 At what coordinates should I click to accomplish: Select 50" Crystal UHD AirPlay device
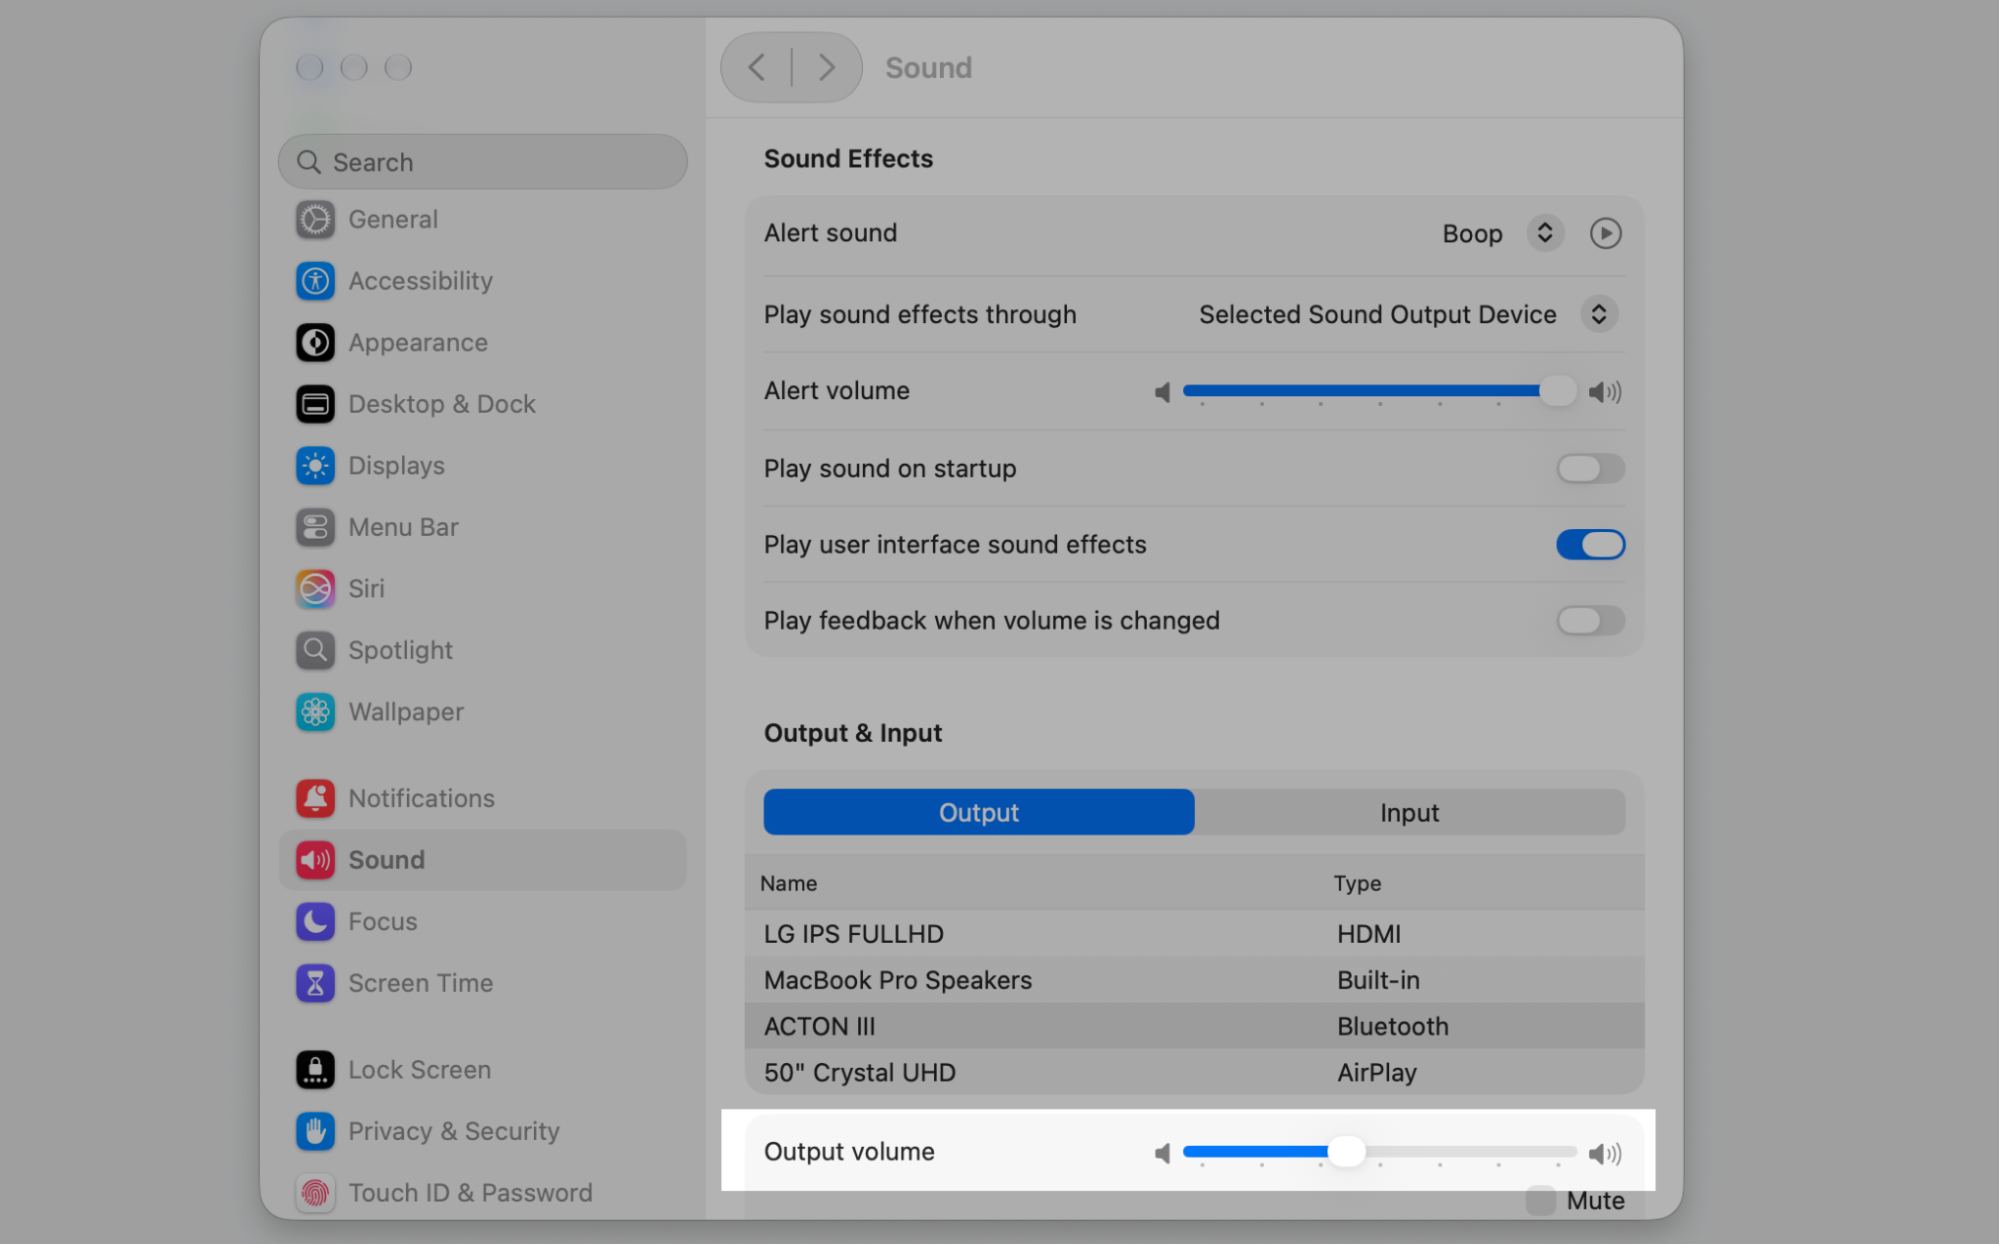[x=1194, y=1072]
